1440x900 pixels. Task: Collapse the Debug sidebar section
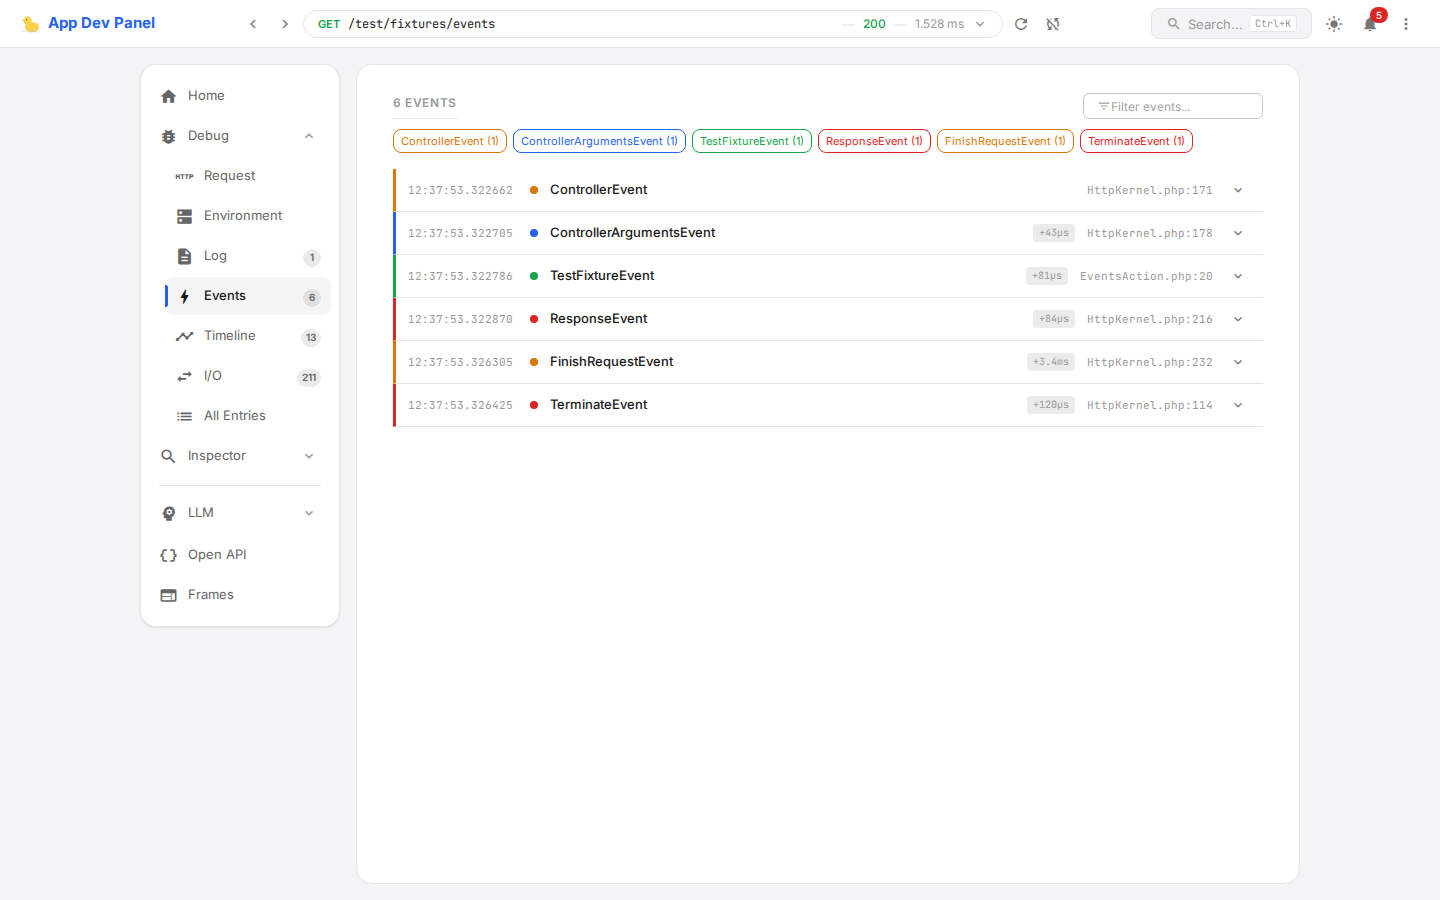click(309, 136)
